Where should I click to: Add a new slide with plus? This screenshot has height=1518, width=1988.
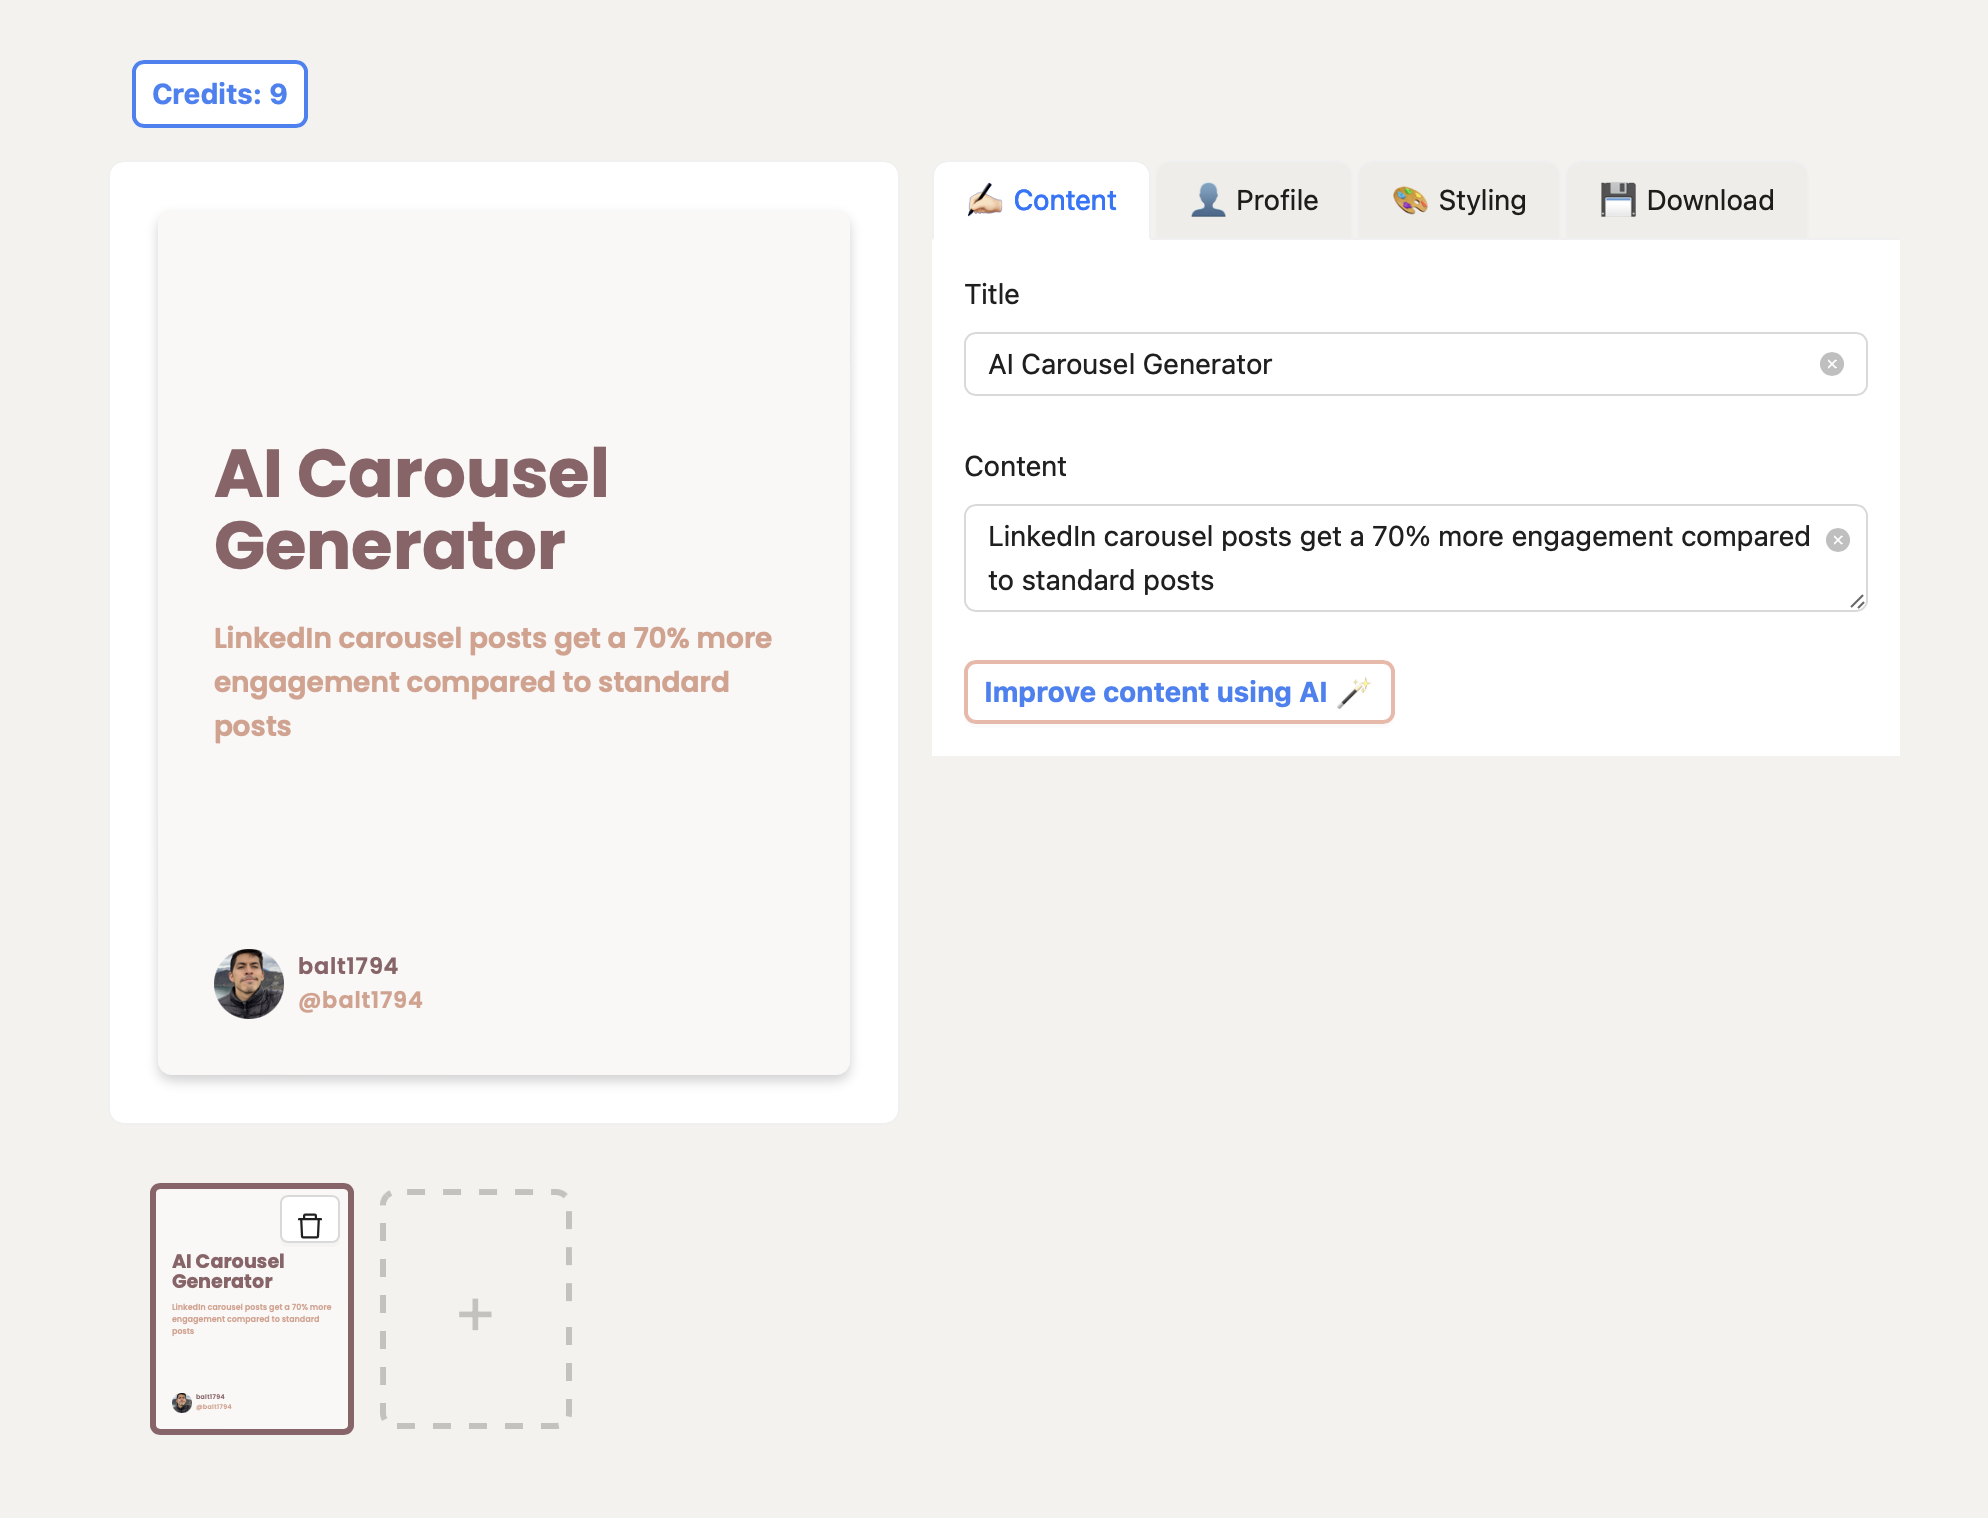[x=475, y=1313]
